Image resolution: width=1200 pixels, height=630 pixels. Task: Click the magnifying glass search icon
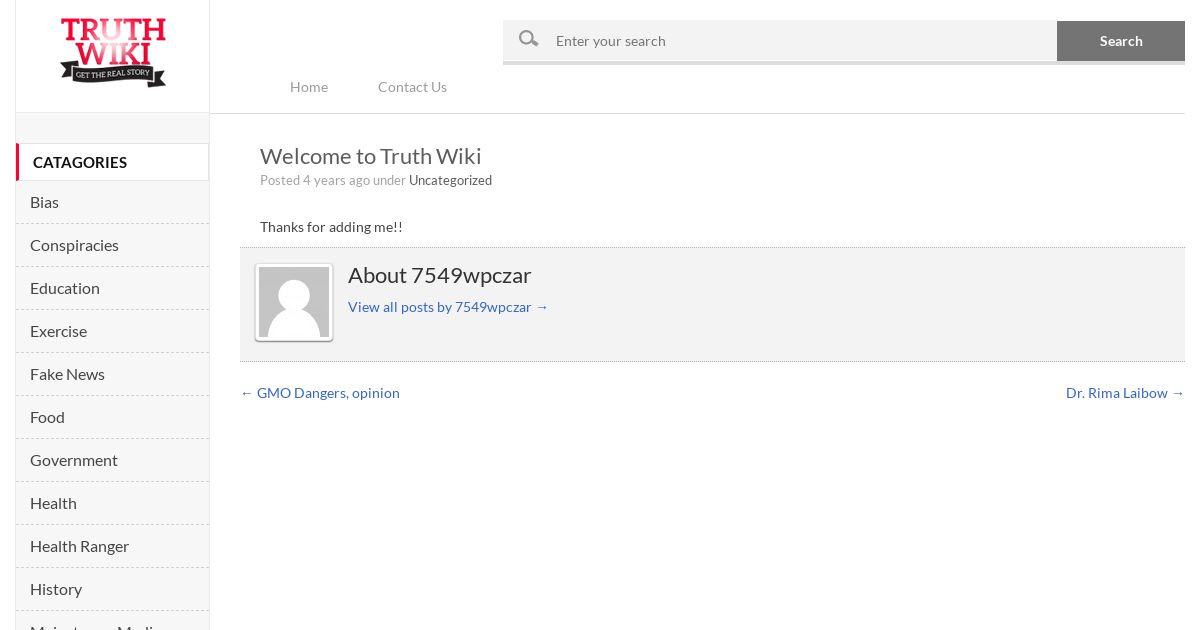[529, 39]
